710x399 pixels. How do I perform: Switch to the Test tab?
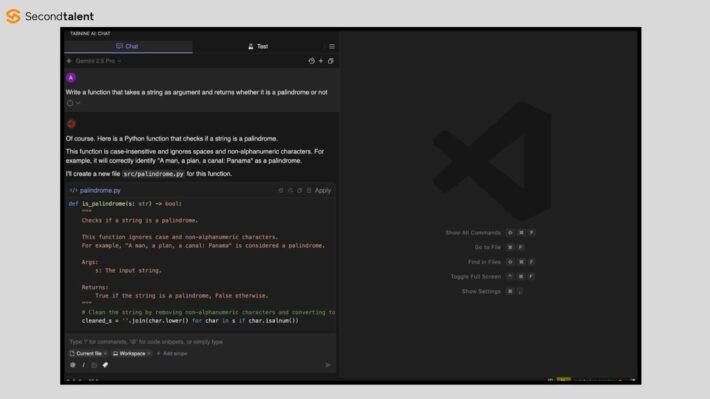[x=258, y=46]
